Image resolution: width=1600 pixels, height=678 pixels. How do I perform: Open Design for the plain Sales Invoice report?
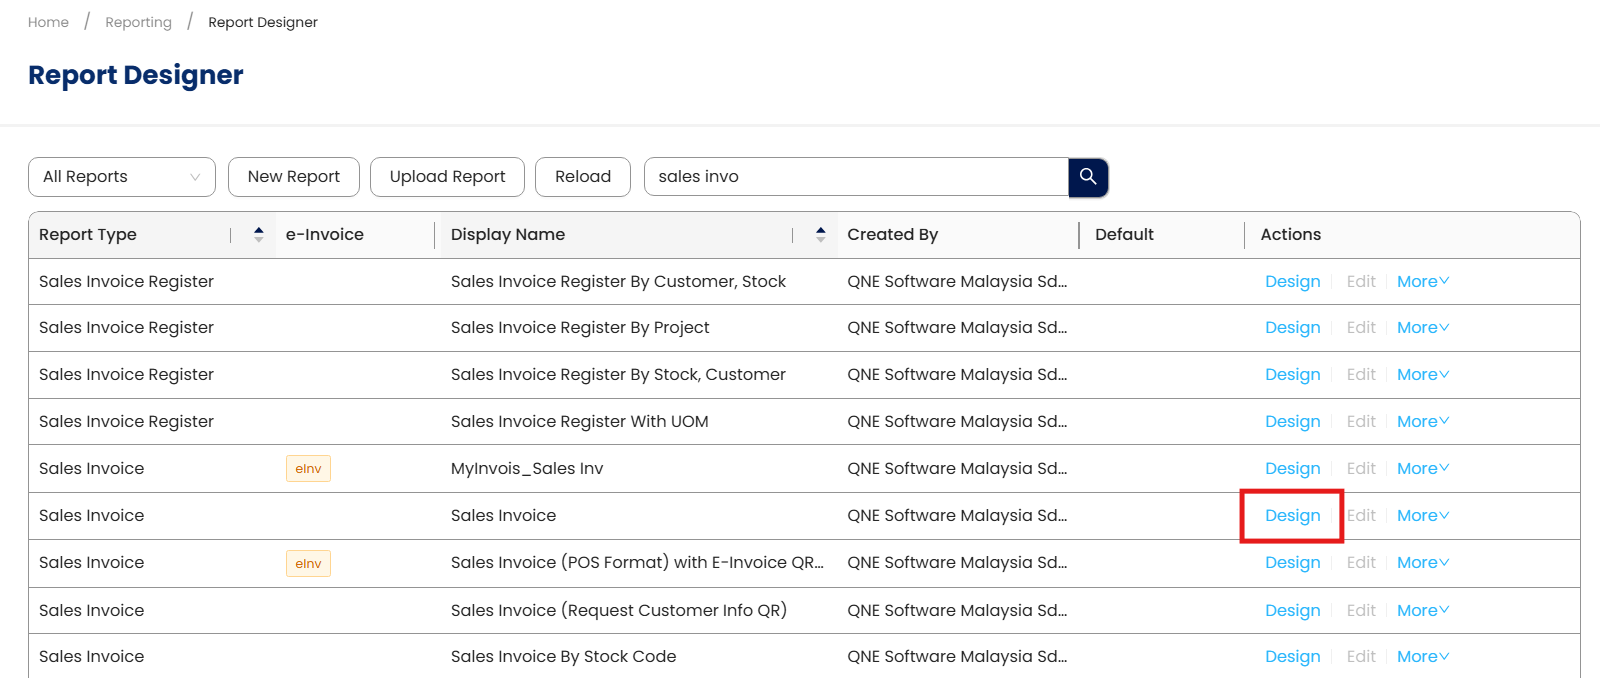pos(1292,516)
